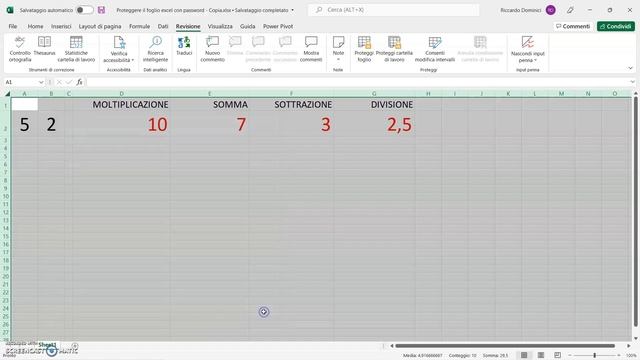The width and height of the screenshot is (640, 360).
Task: Open Riccardo Dominici account avatar
Action: tap(551, 10)
